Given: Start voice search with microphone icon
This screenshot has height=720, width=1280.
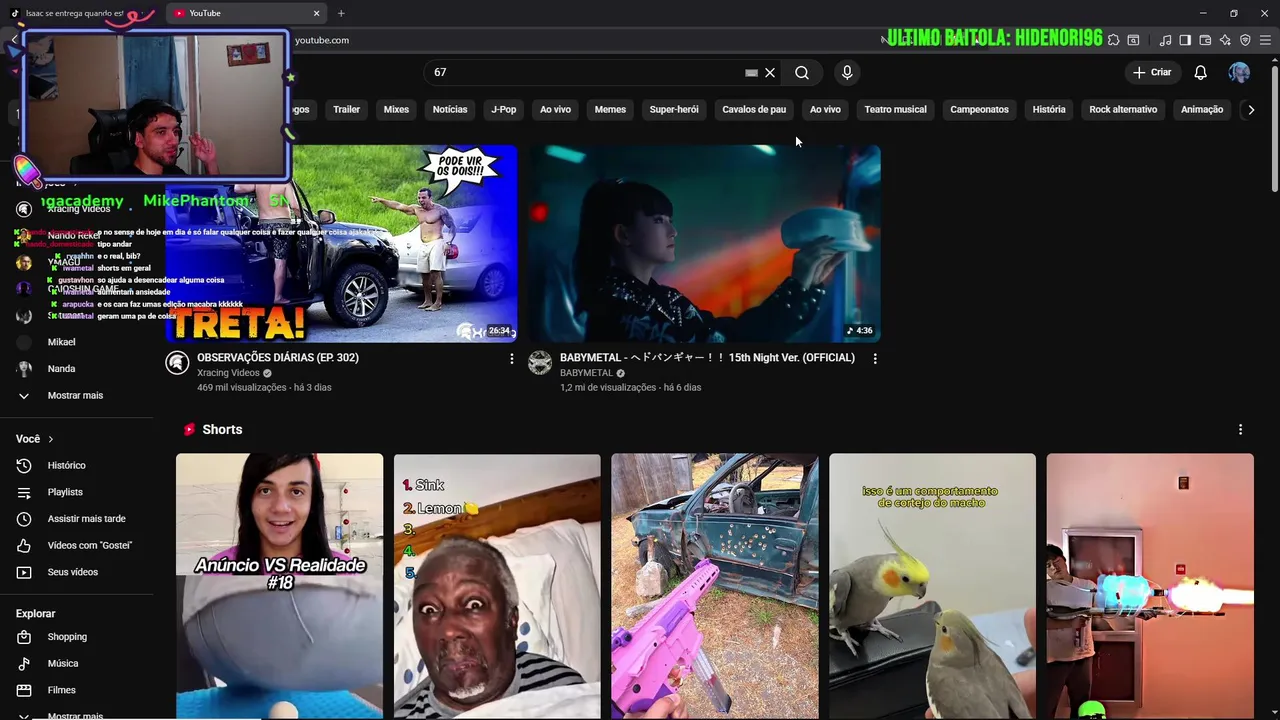Looking at the screenshot, I should pos(847,72).
